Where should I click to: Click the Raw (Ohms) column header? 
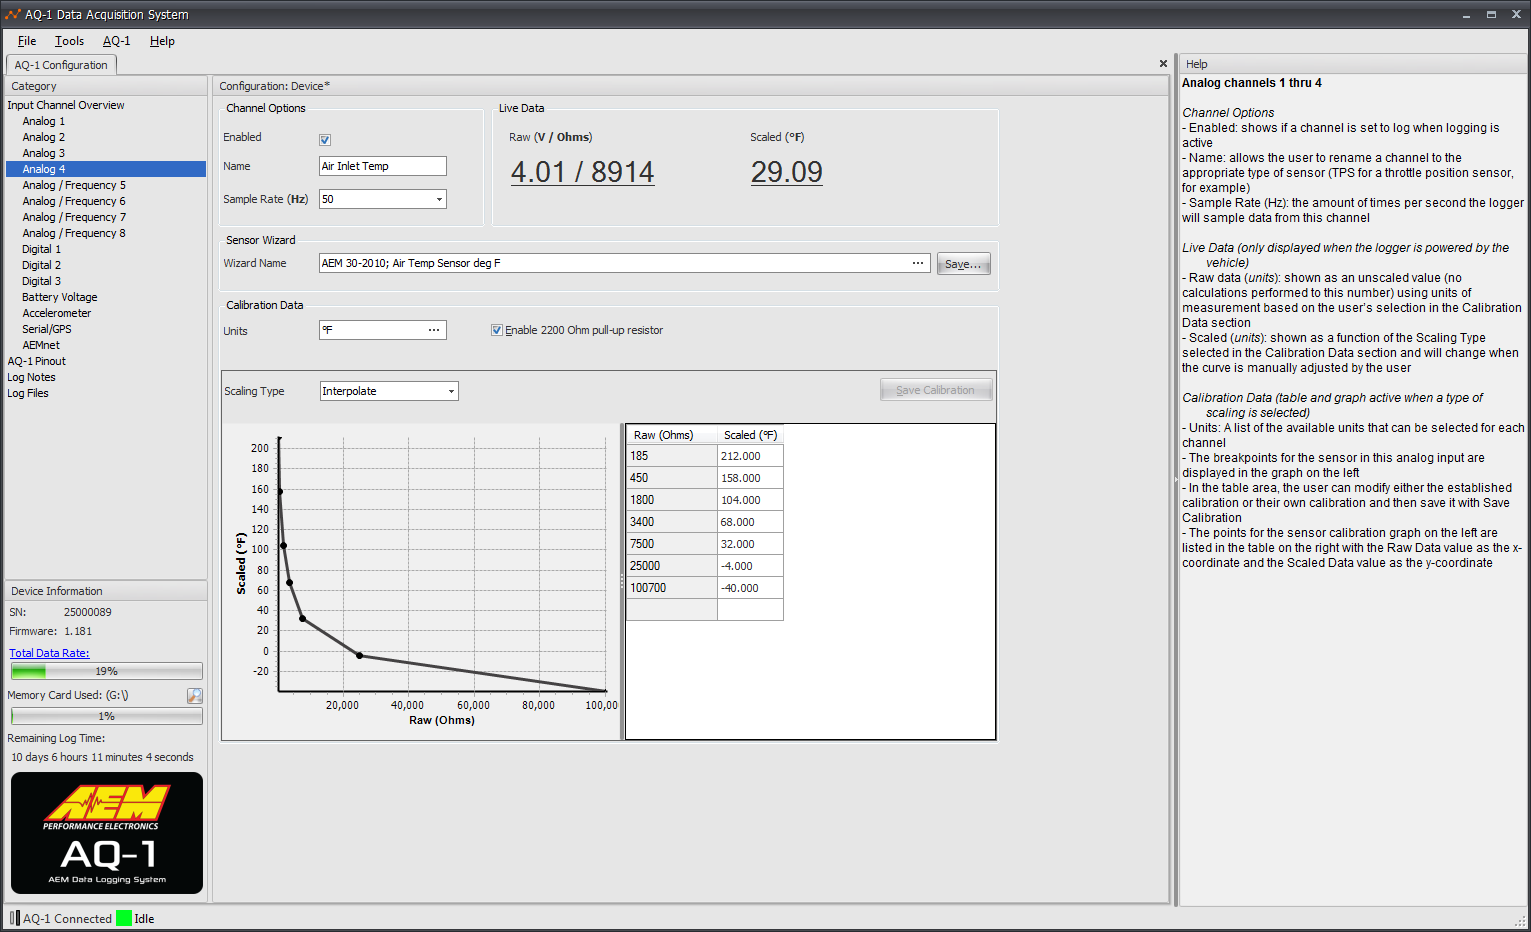[x=672, y=435]
